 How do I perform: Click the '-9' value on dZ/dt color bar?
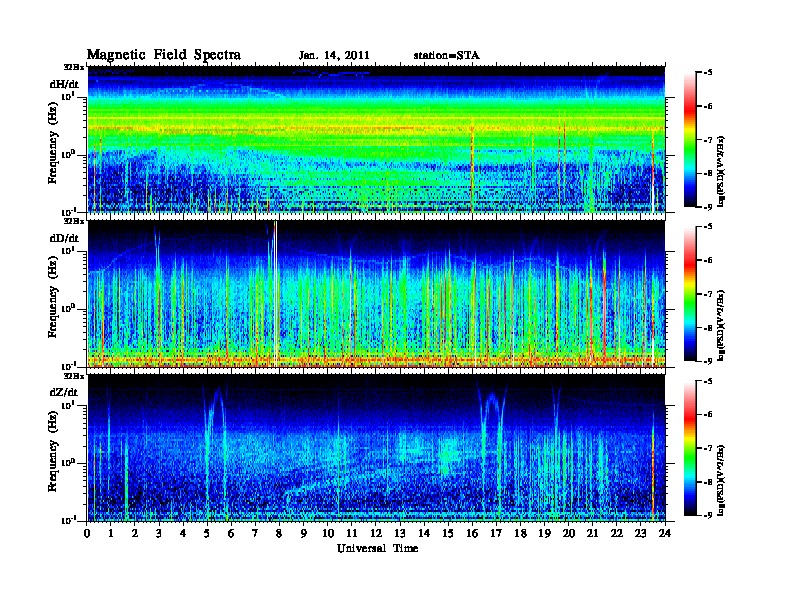[x=708, y=515]
